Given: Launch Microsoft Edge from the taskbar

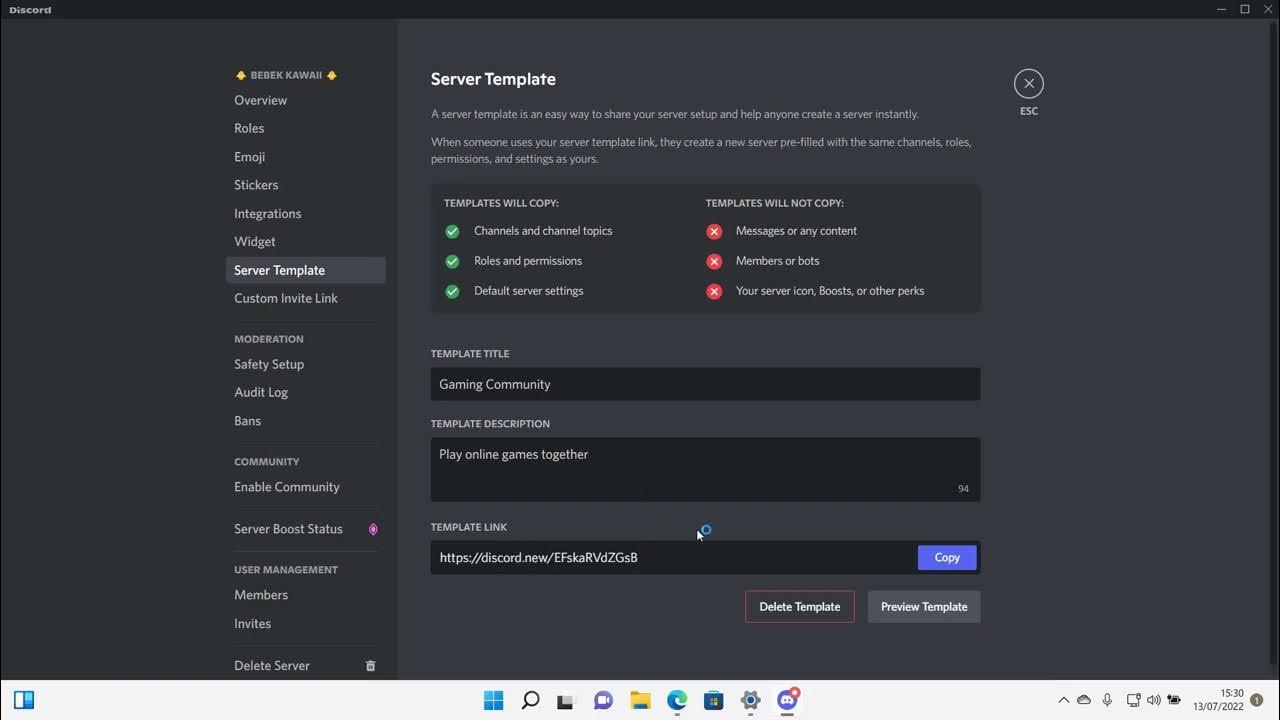Looking at the screenshot, I should click(677, 700).
